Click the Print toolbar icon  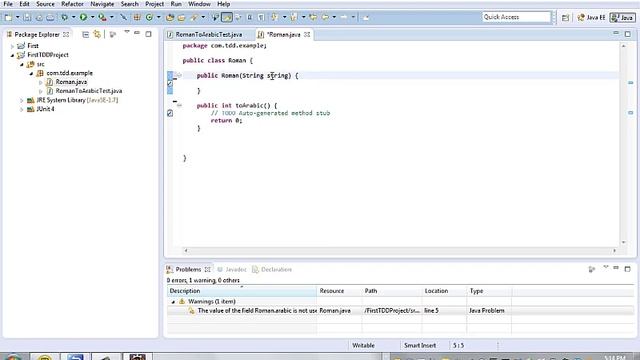(x=50, y=17)
